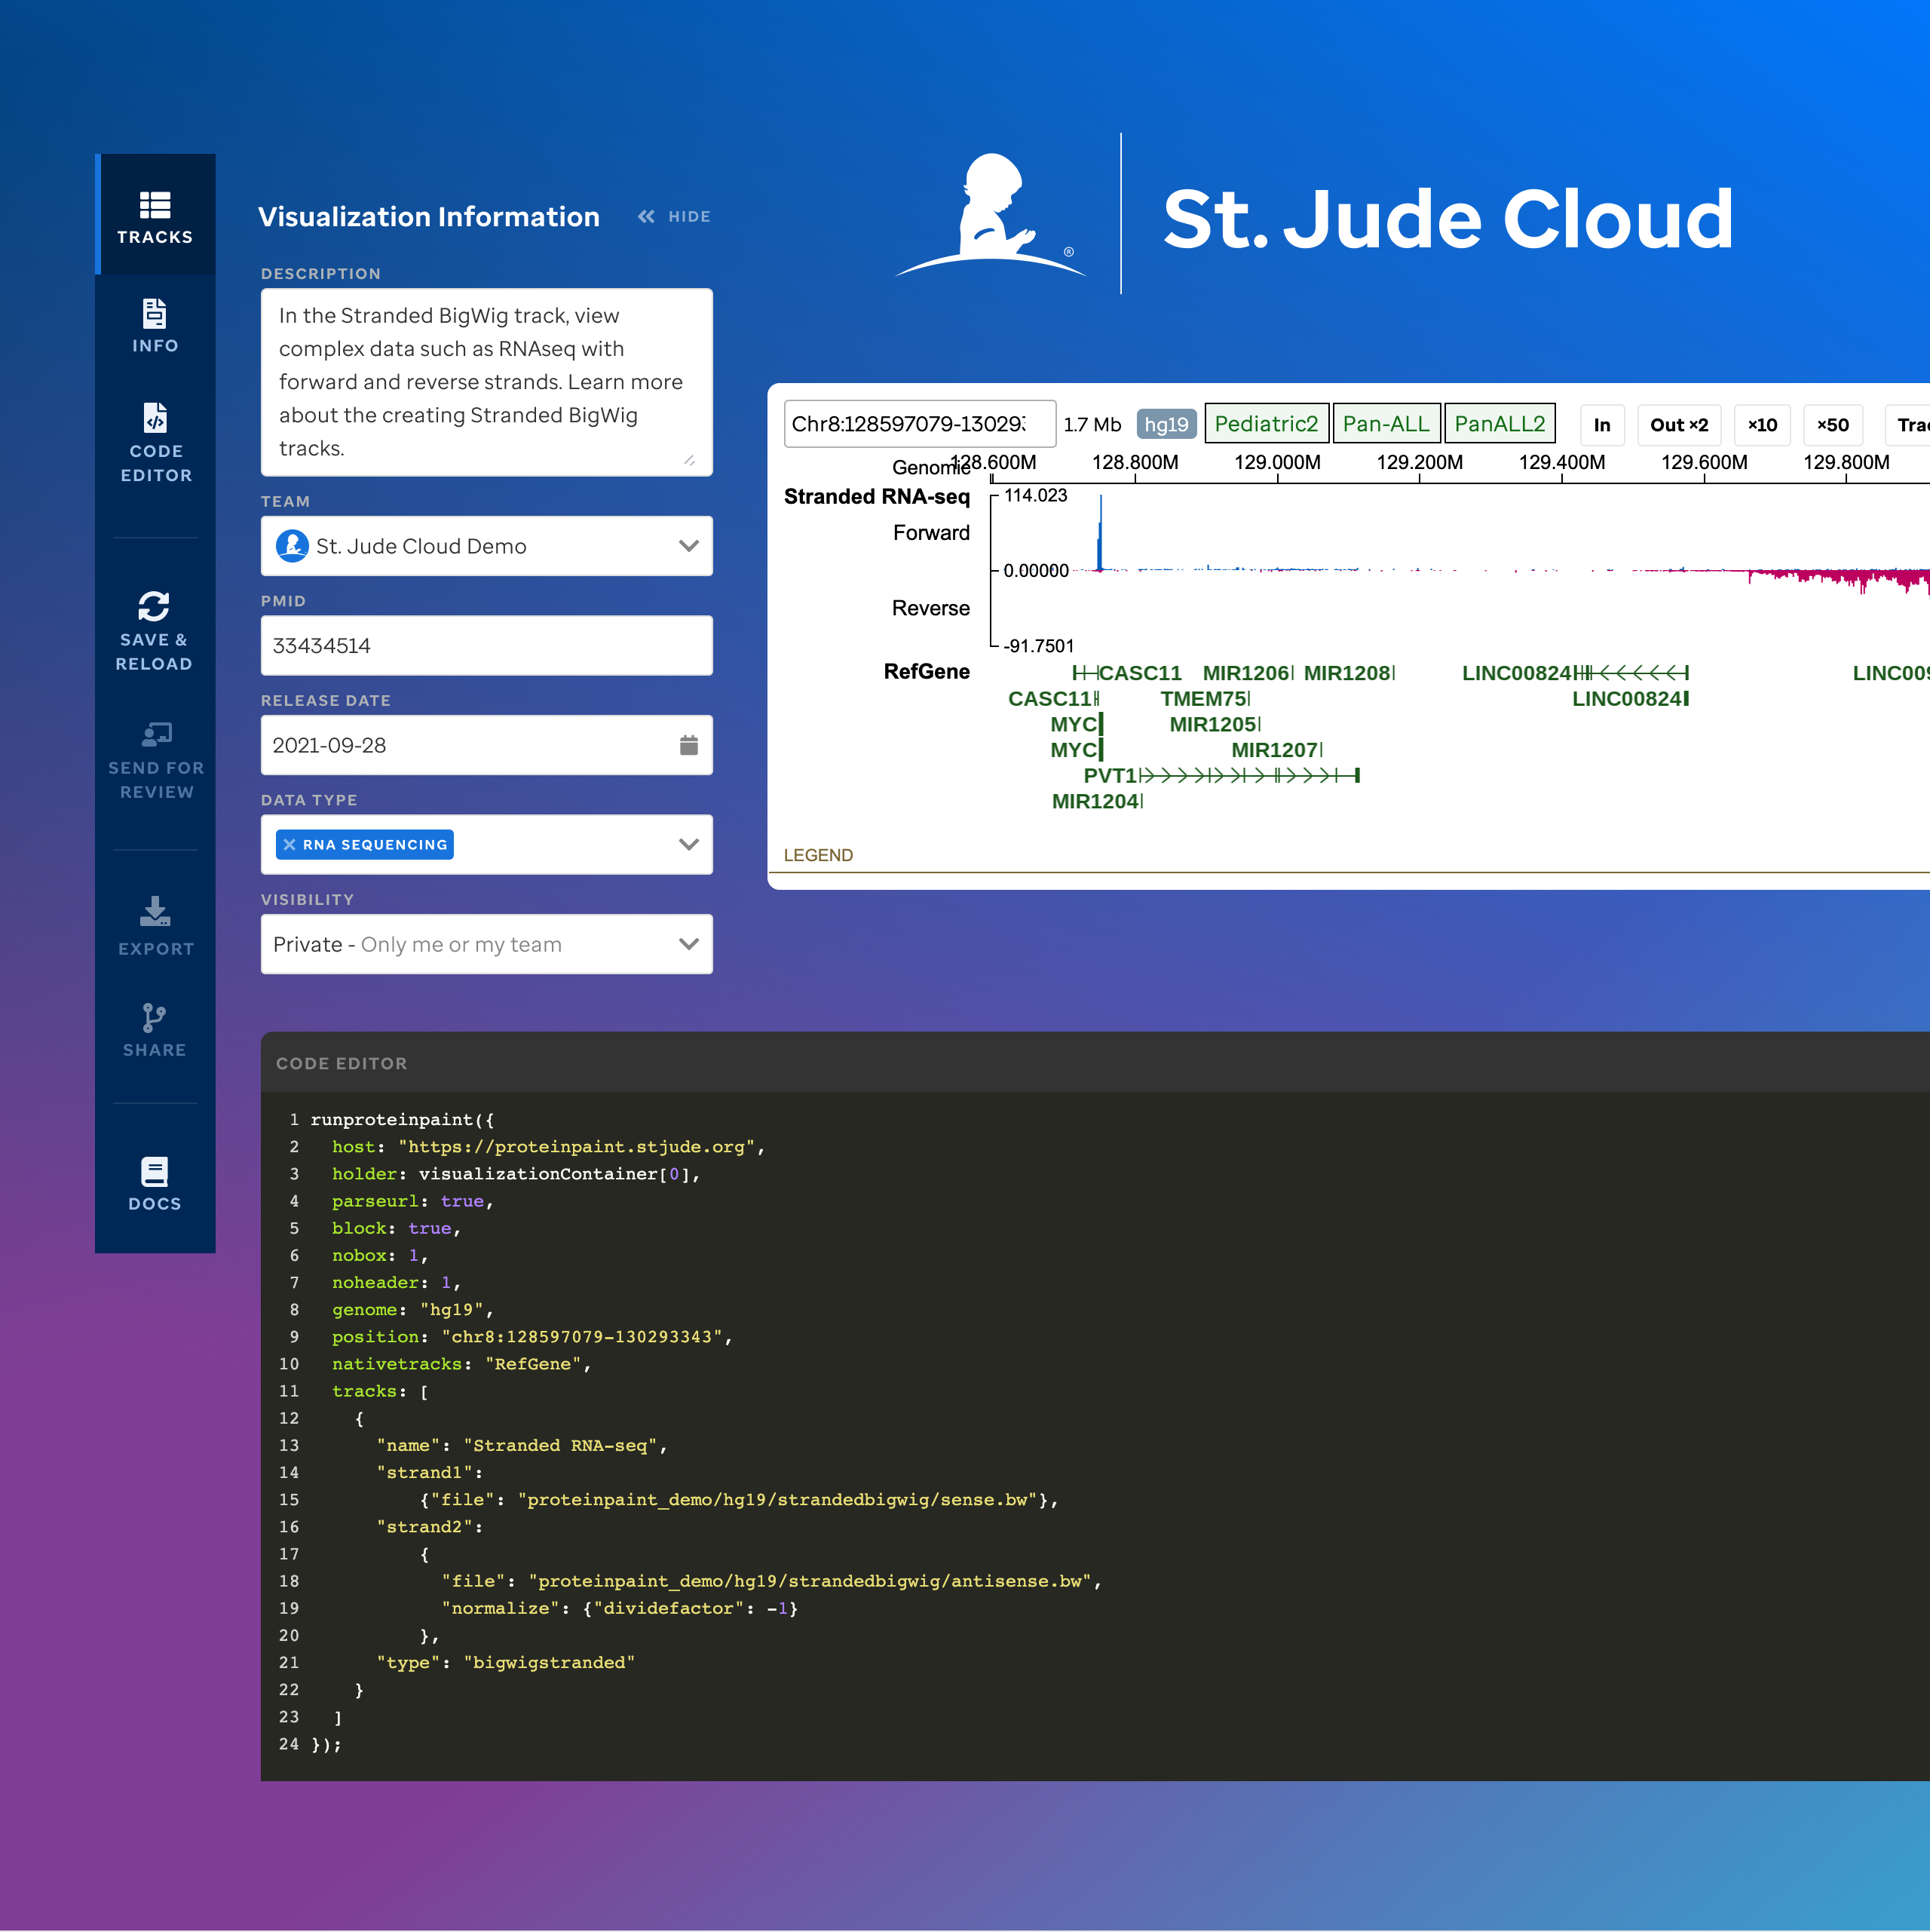Click the 114.023 axis maximum value
Viewport: 1930px width, 1932px height.
click(1035, 496)
